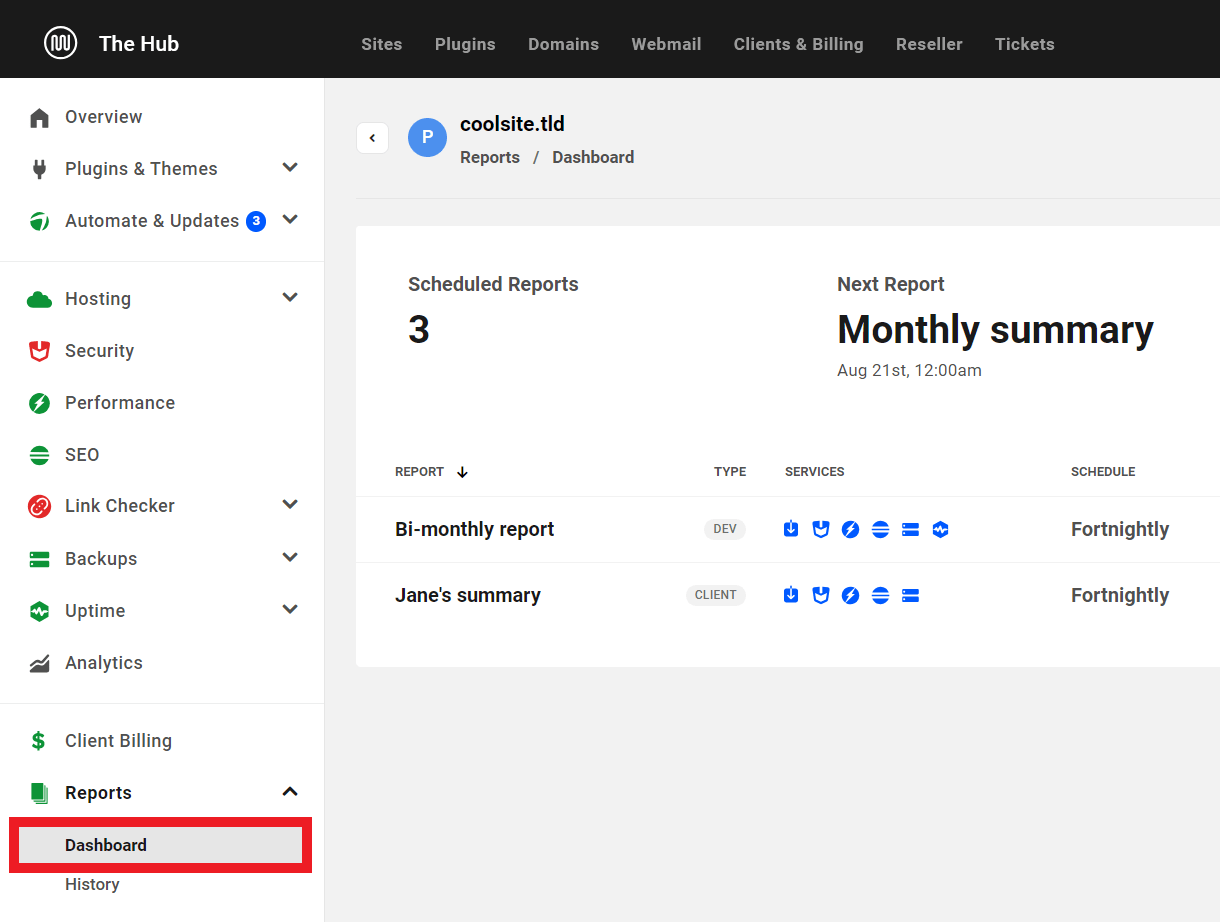Click the Aug 21st, 12:00am date text
The height and width of the screenshot is (922, 1220).
[x=909, y=370]
